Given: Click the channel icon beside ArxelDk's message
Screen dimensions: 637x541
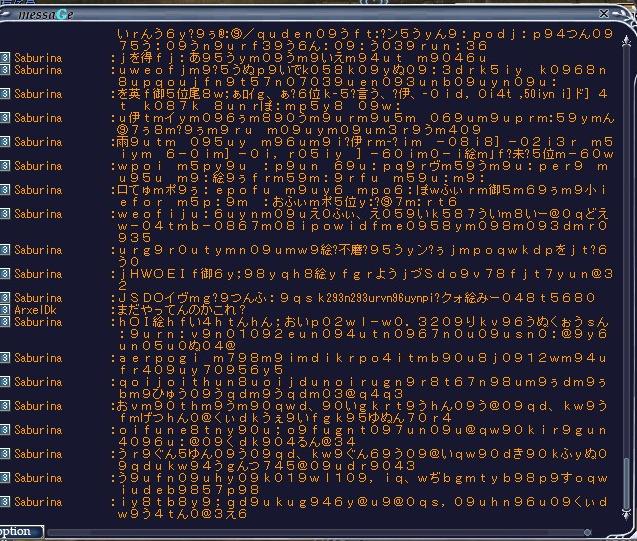Looking at the screenshot, I should 5,310.
